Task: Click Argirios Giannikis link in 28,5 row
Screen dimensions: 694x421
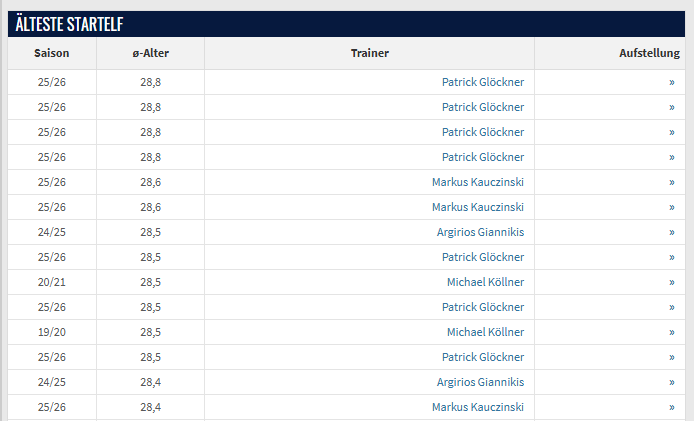Action: (x=479, y=232)
